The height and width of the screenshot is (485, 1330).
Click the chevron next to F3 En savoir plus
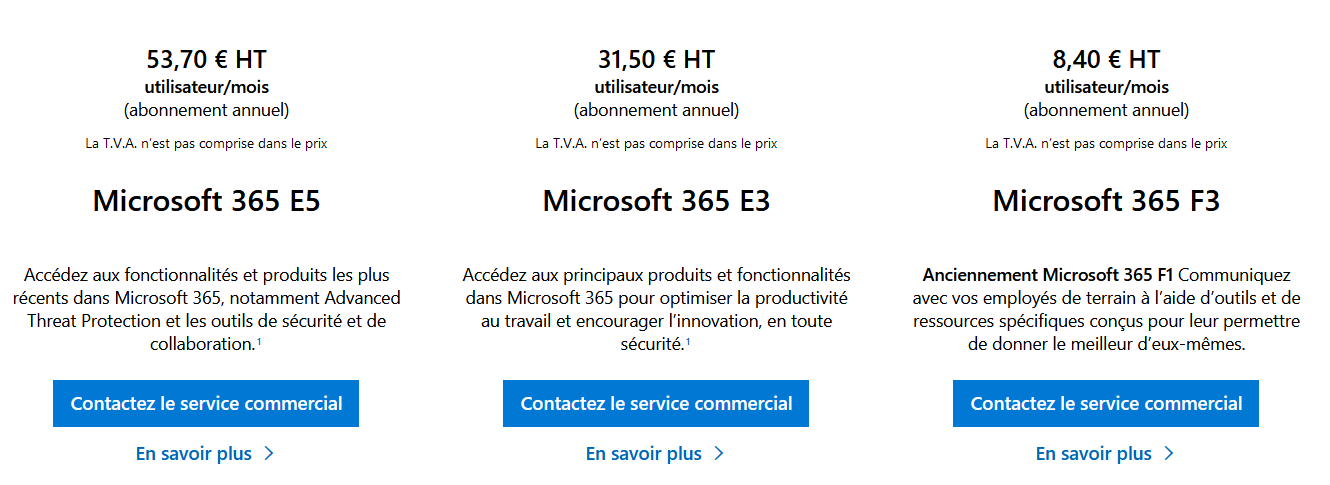(x=1169, y=454)
